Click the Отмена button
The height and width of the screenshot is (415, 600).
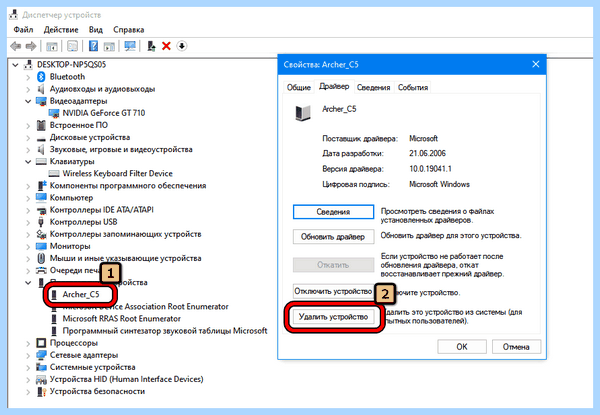pos(516,347)
